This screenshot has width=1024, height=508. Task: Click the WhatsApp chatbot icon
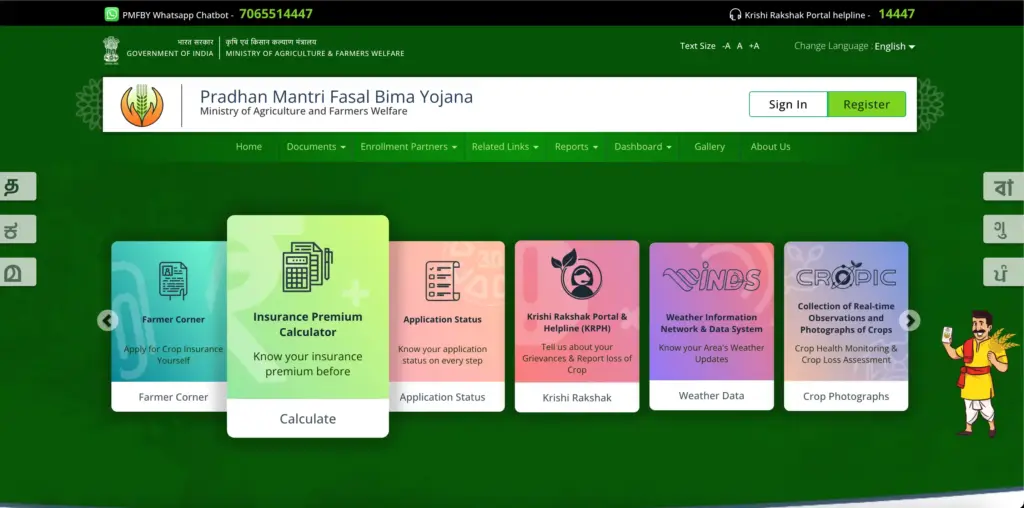tap(112, 14)
